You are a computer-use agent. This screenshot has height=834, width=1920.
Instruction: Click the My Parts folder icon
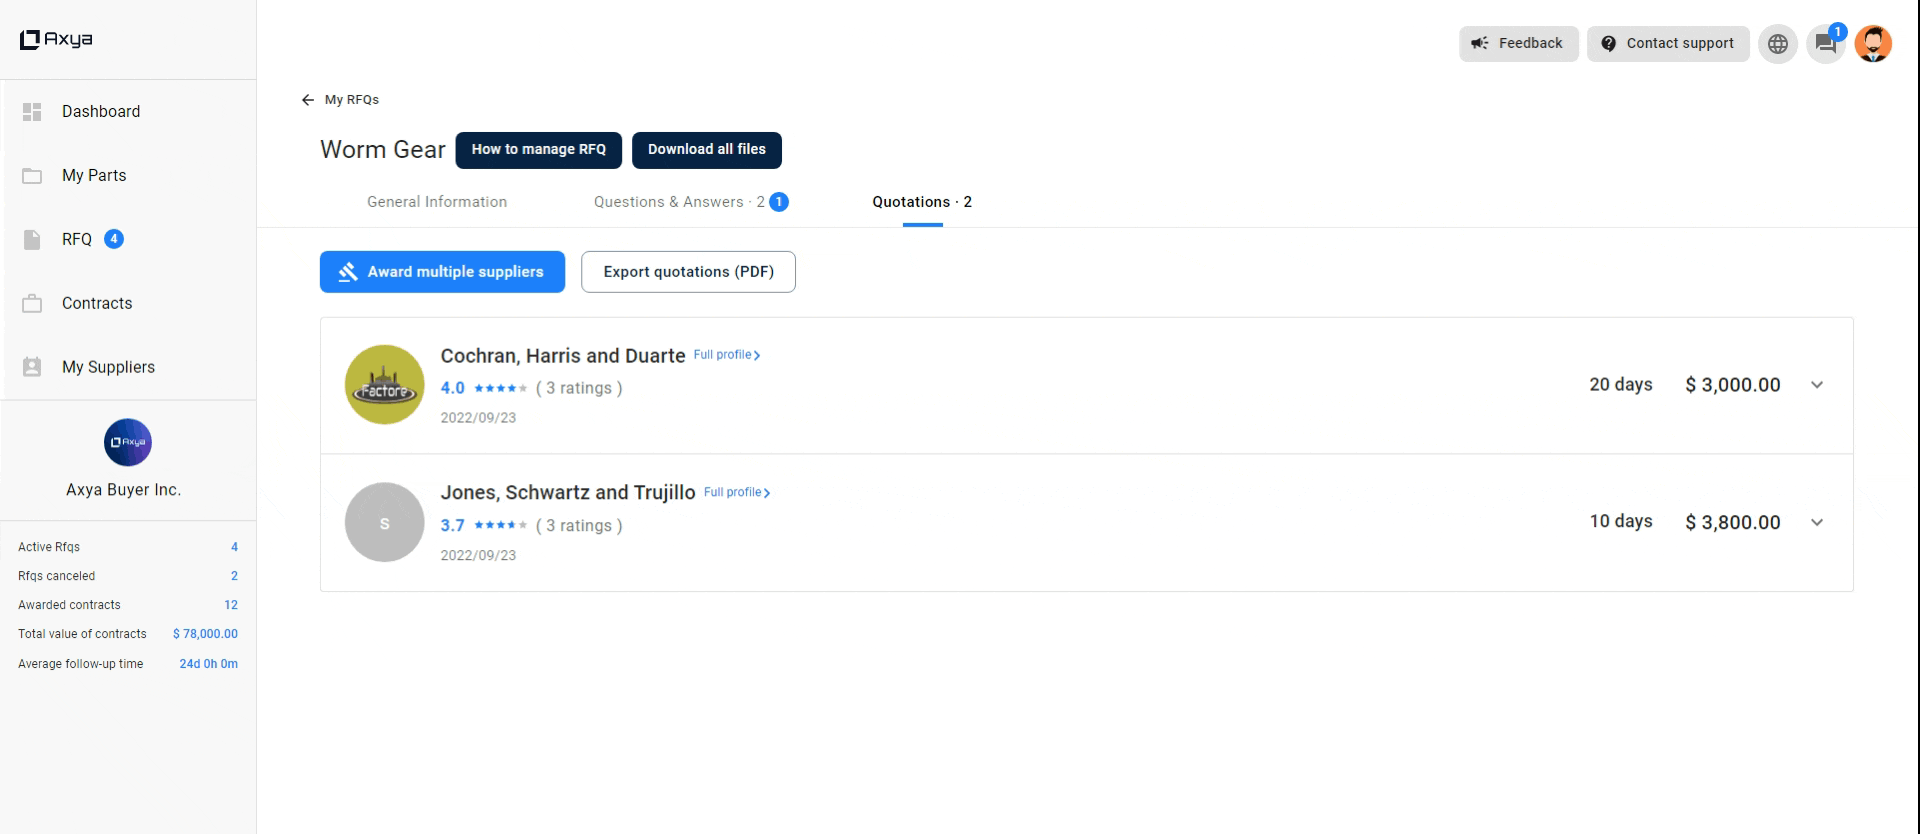(32, 176)
